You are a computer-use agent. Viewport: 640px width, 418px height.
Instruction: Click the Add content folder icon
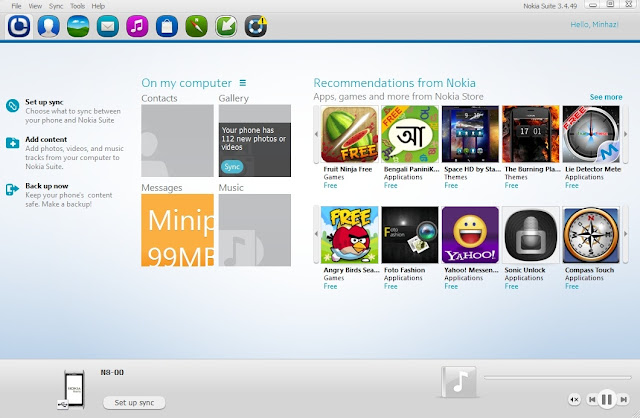(x=13, y=143)
